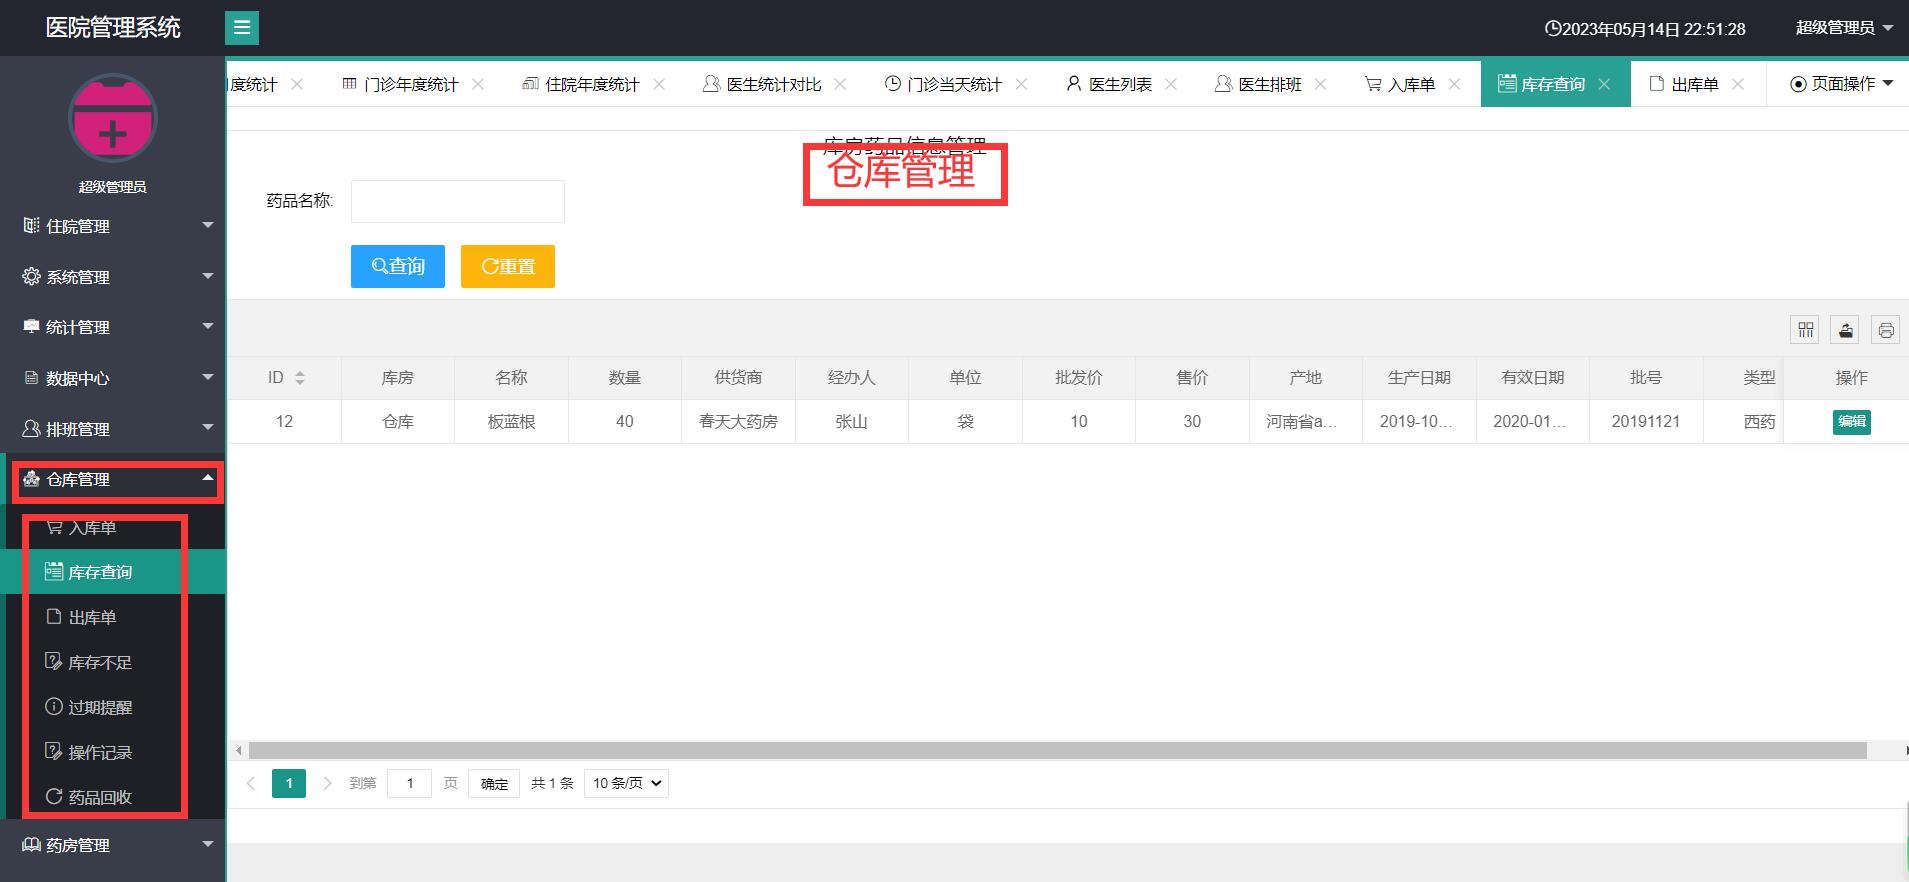Open the 页面操作 dropdown
Viewport: 1909px width, 882px height.
(x=1841, y=84)
